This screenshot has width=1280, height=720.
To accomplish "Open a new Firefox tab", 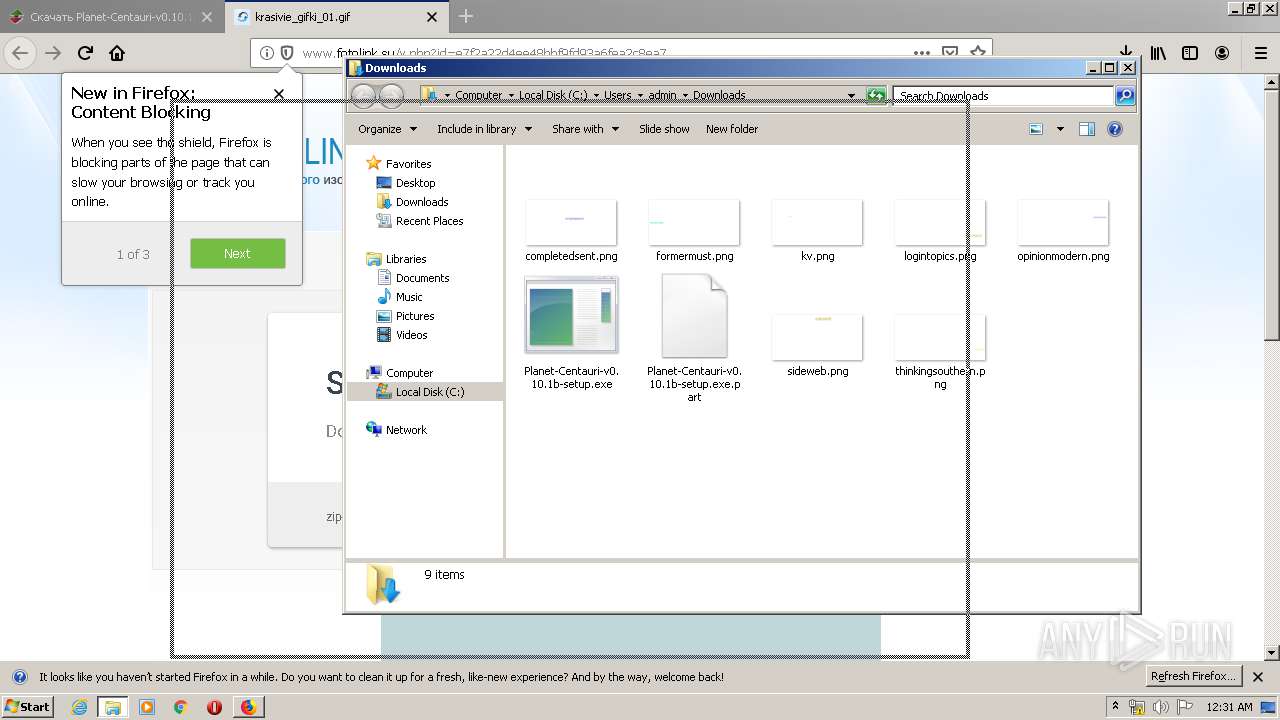I will 466,16.
